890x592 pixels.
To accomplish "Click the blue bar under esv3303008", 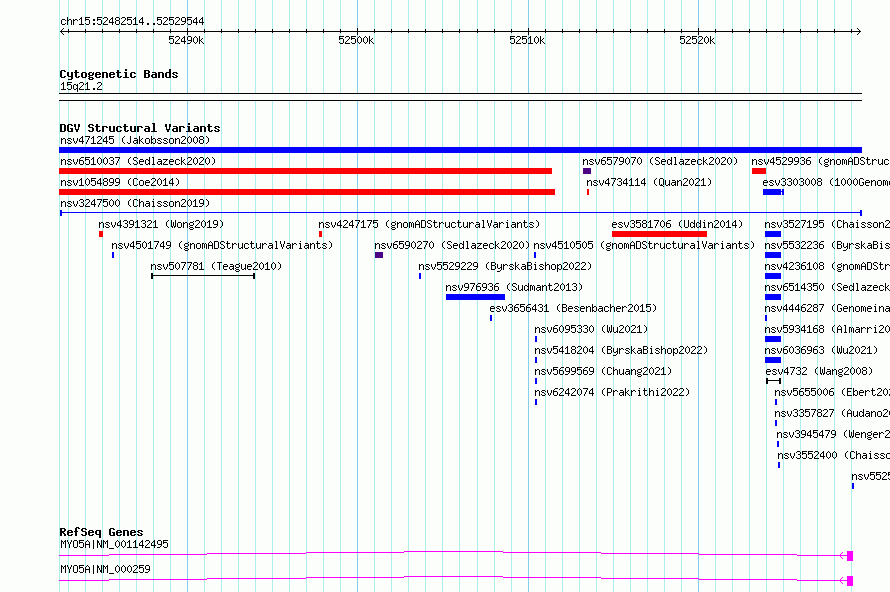I will point(773,192).
